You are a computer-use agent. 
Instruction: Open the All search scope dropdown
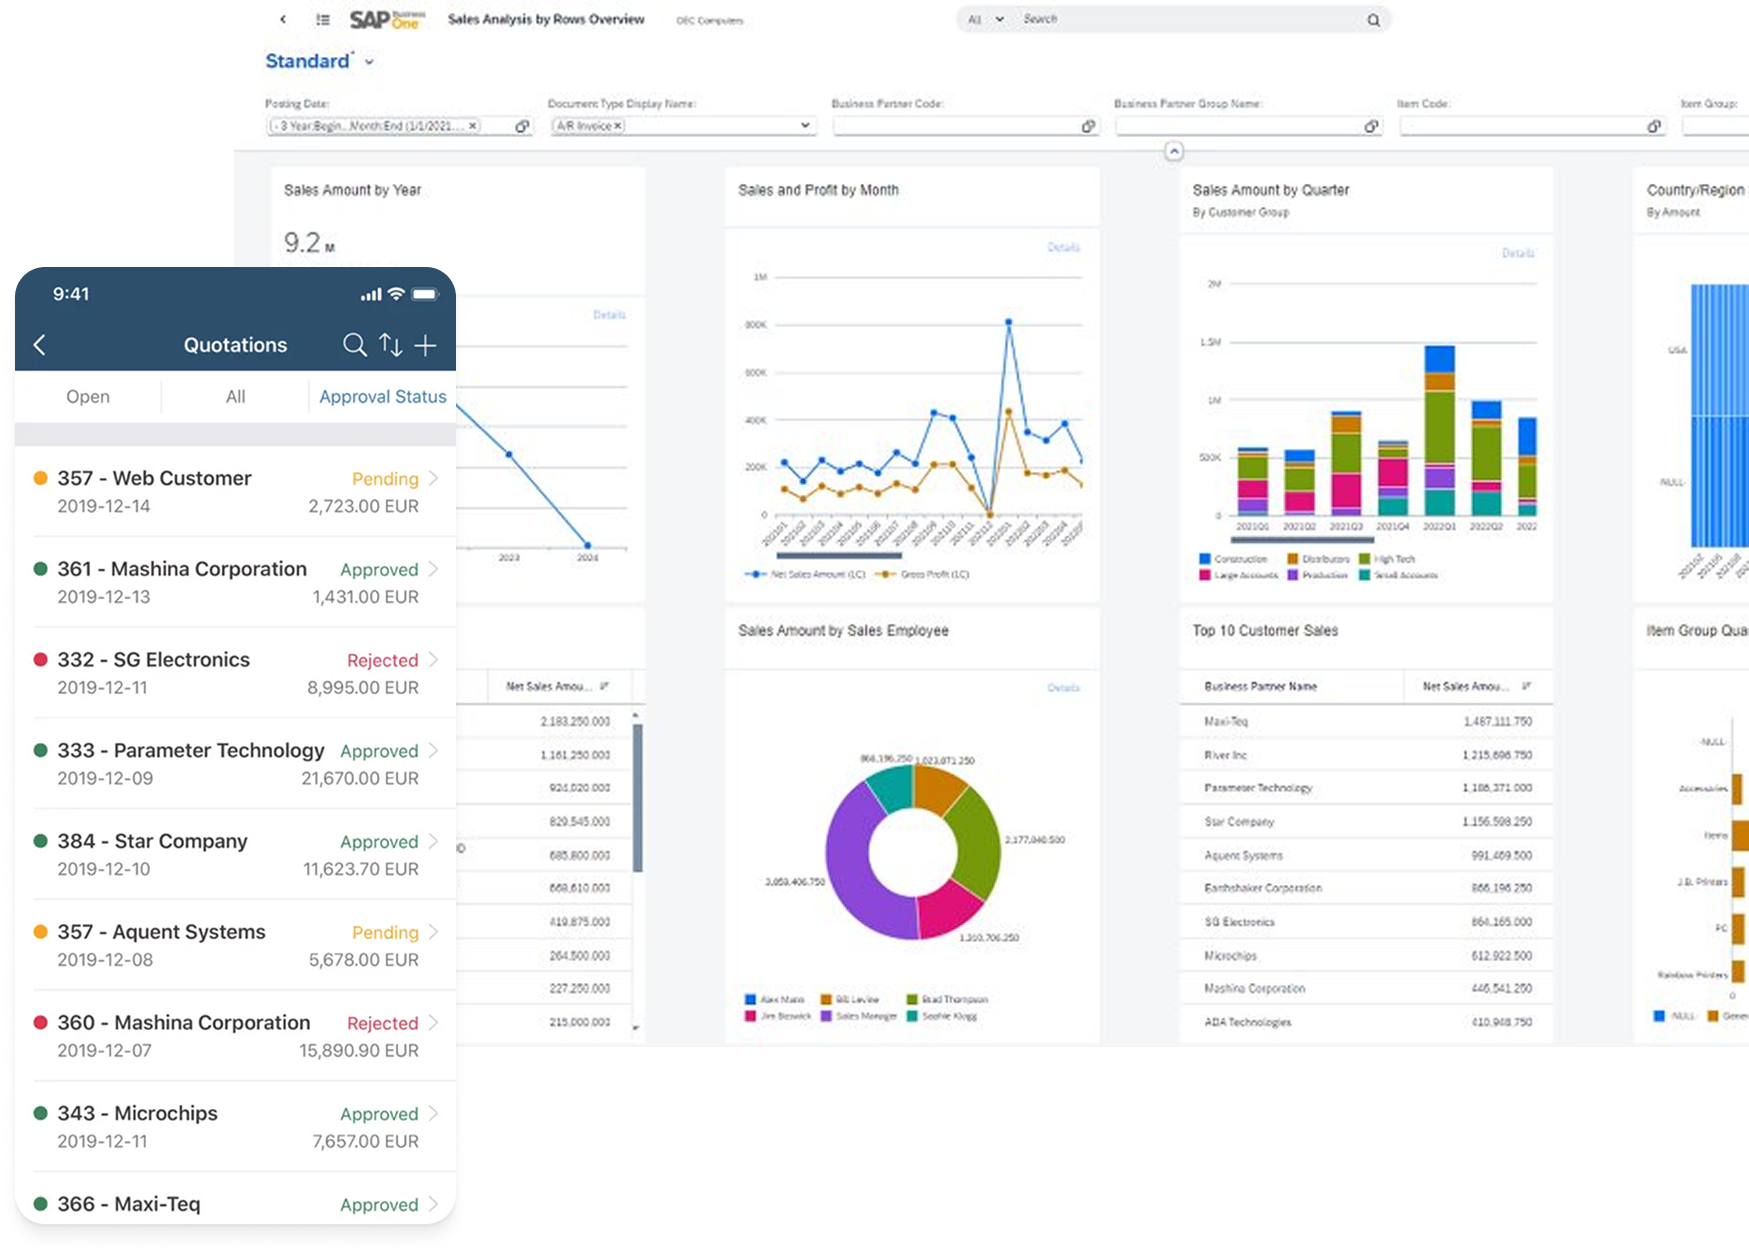(998, 20)
